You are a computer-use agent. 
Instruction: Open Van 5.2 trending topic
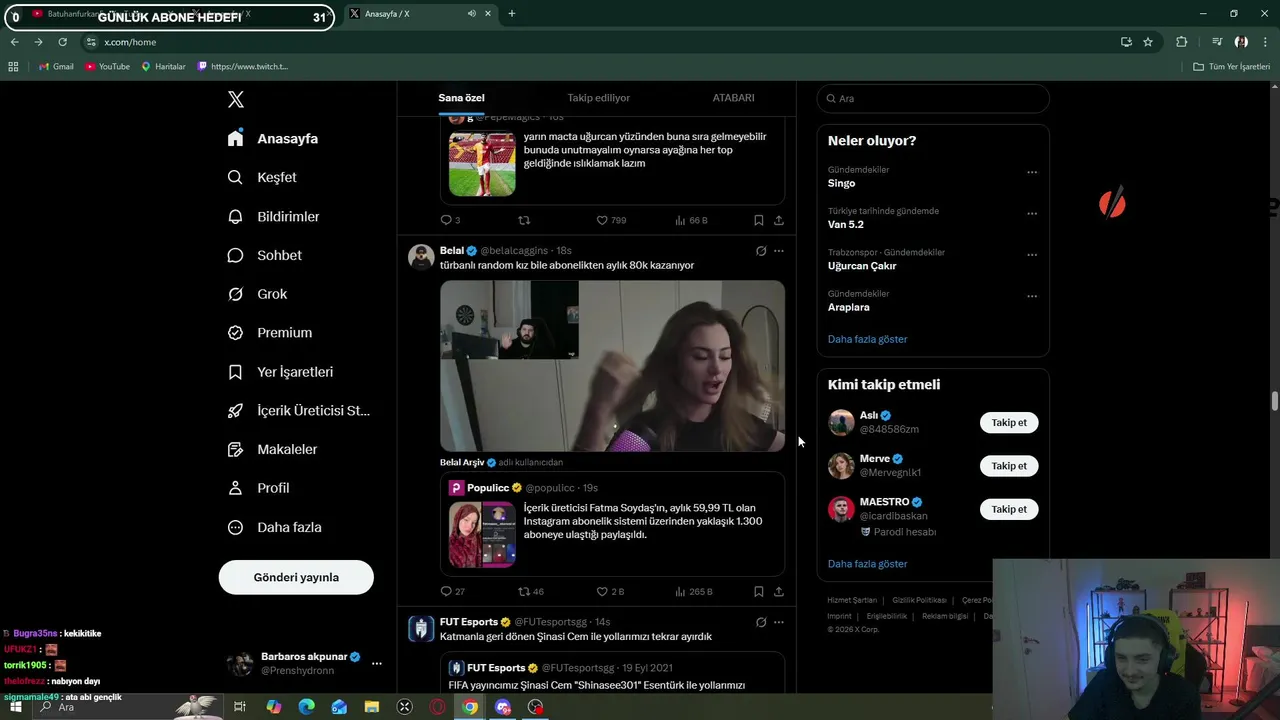845,224
